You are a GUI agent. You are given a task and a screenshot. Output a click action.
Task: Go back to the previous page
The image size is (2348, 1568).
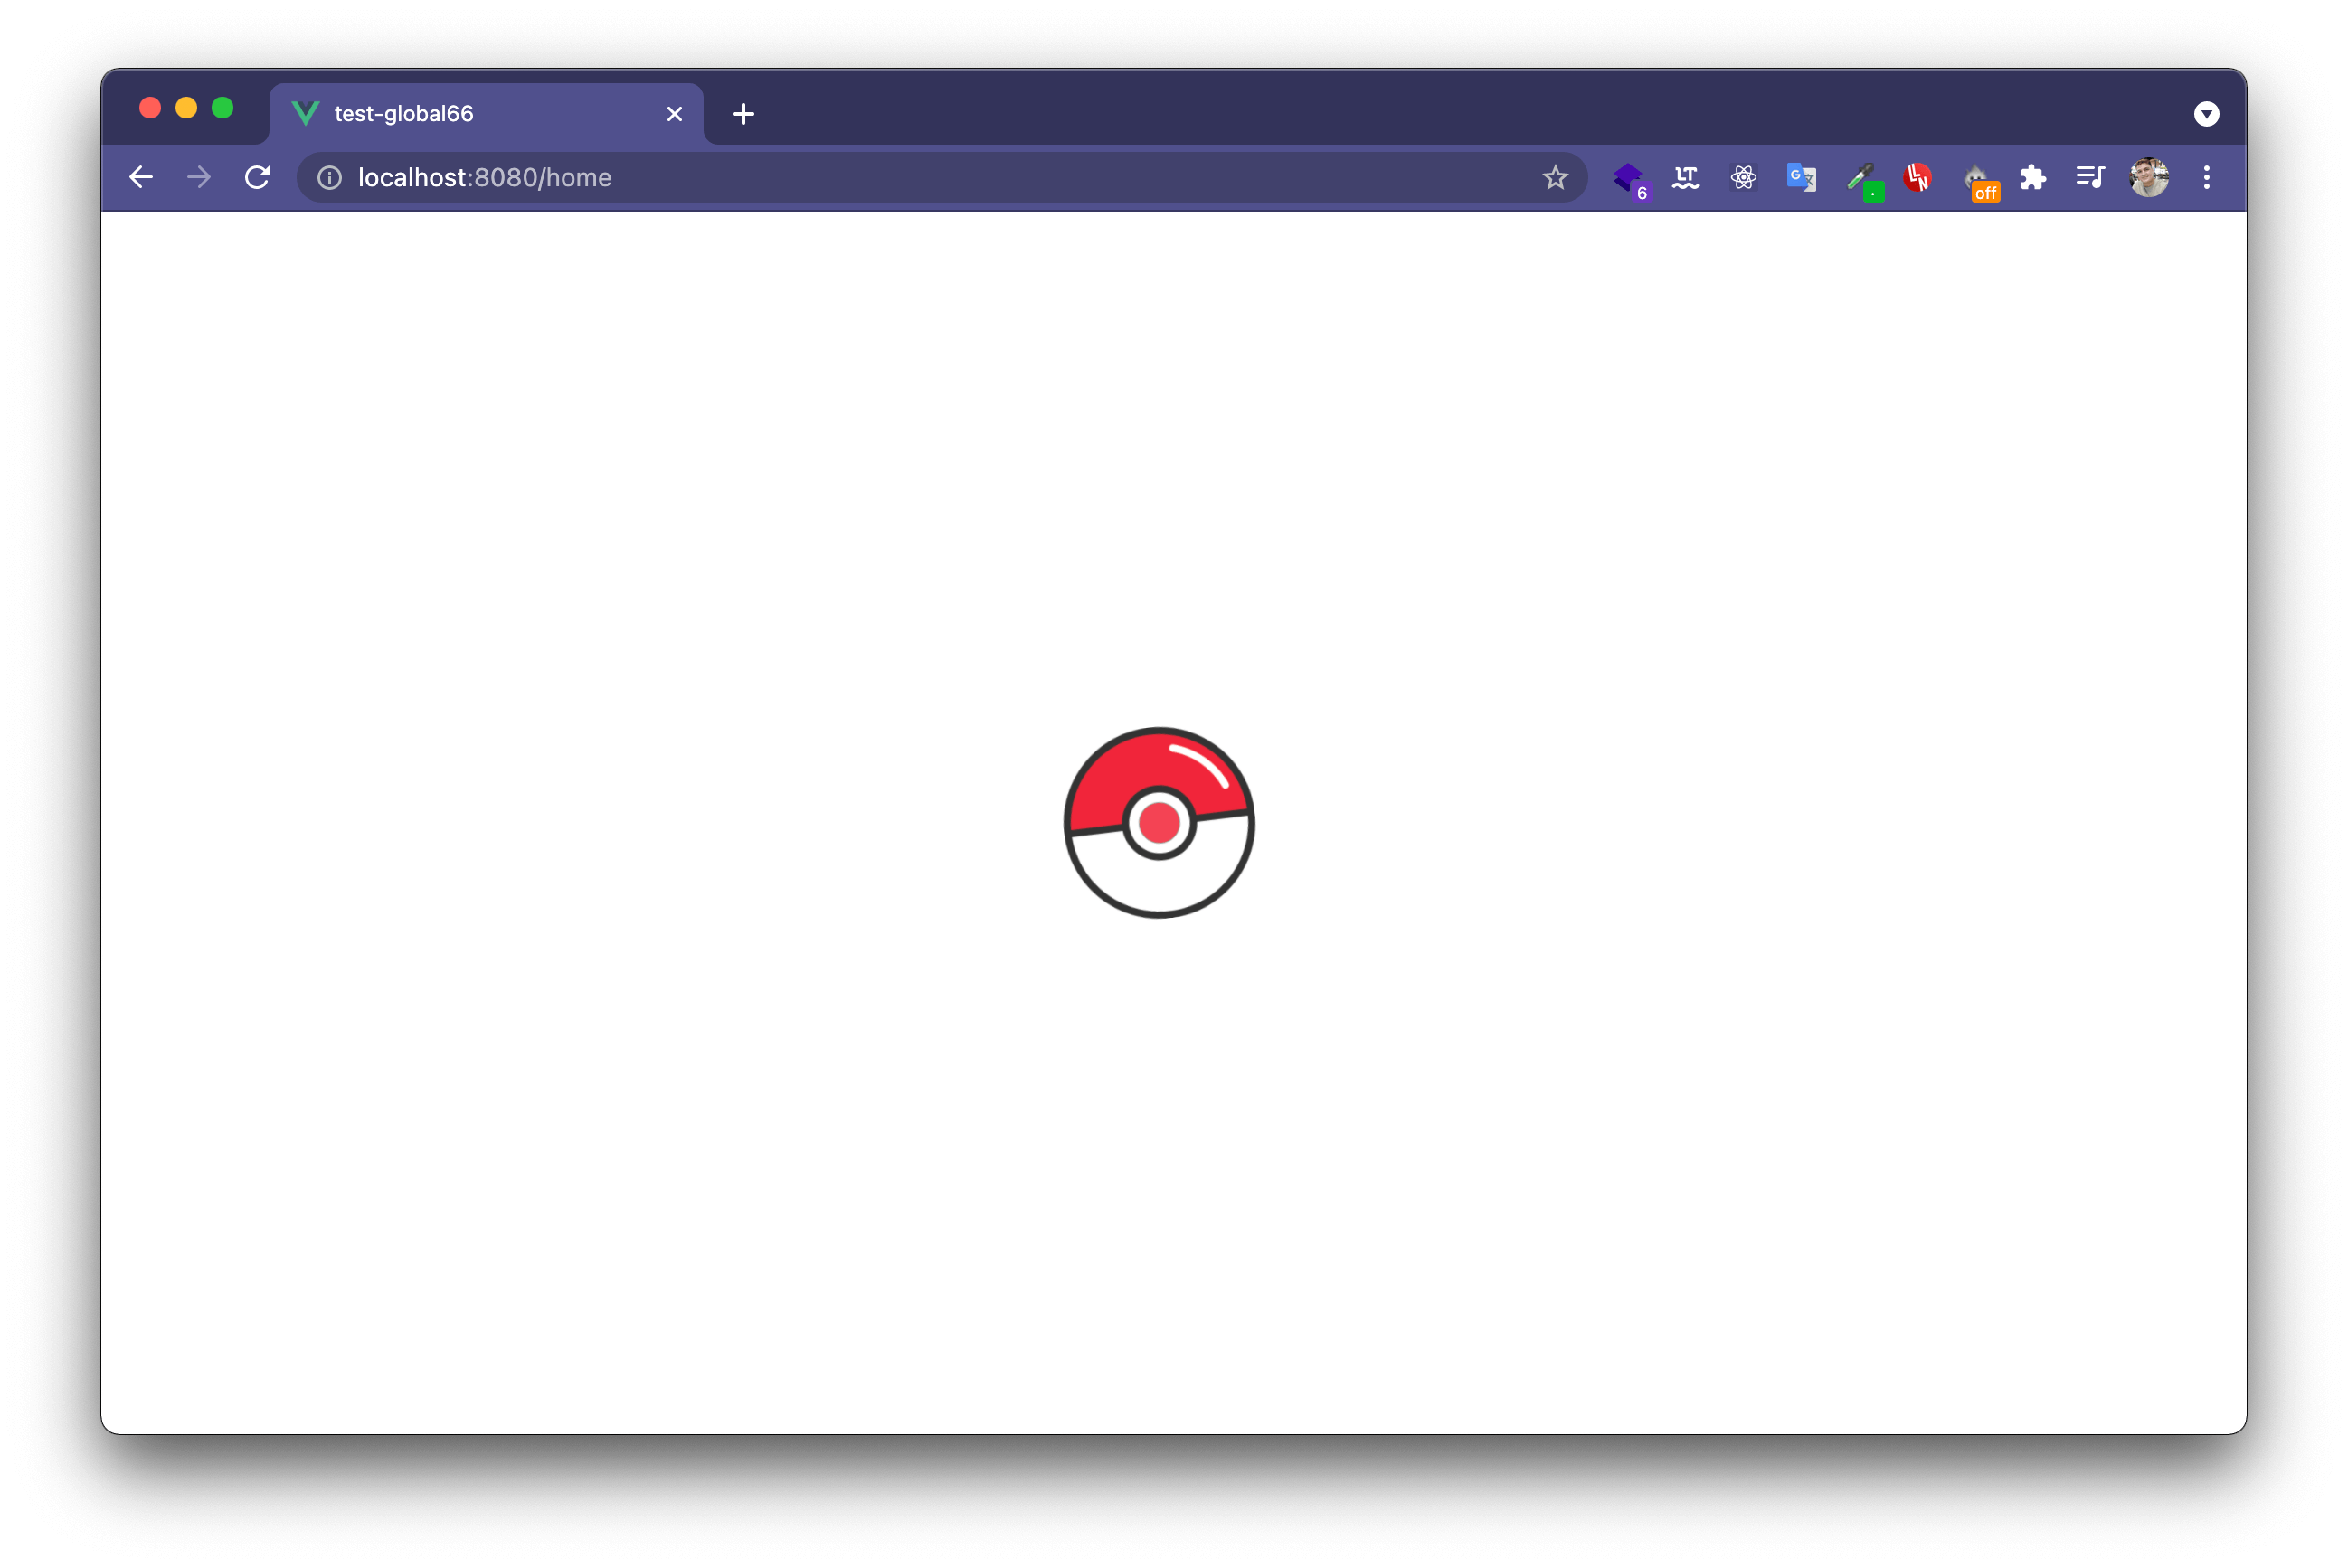[x=141, y=178]
